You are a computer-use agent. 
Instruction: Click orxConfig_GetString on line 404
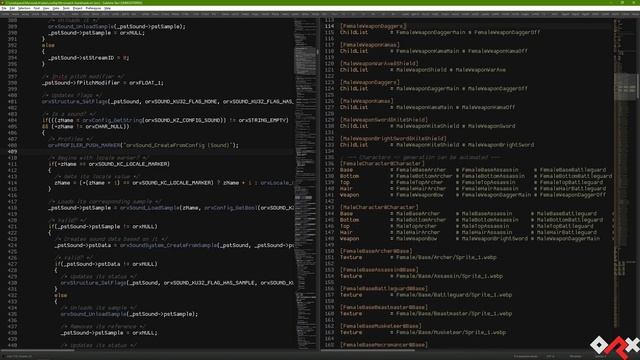tap(112, 120)
